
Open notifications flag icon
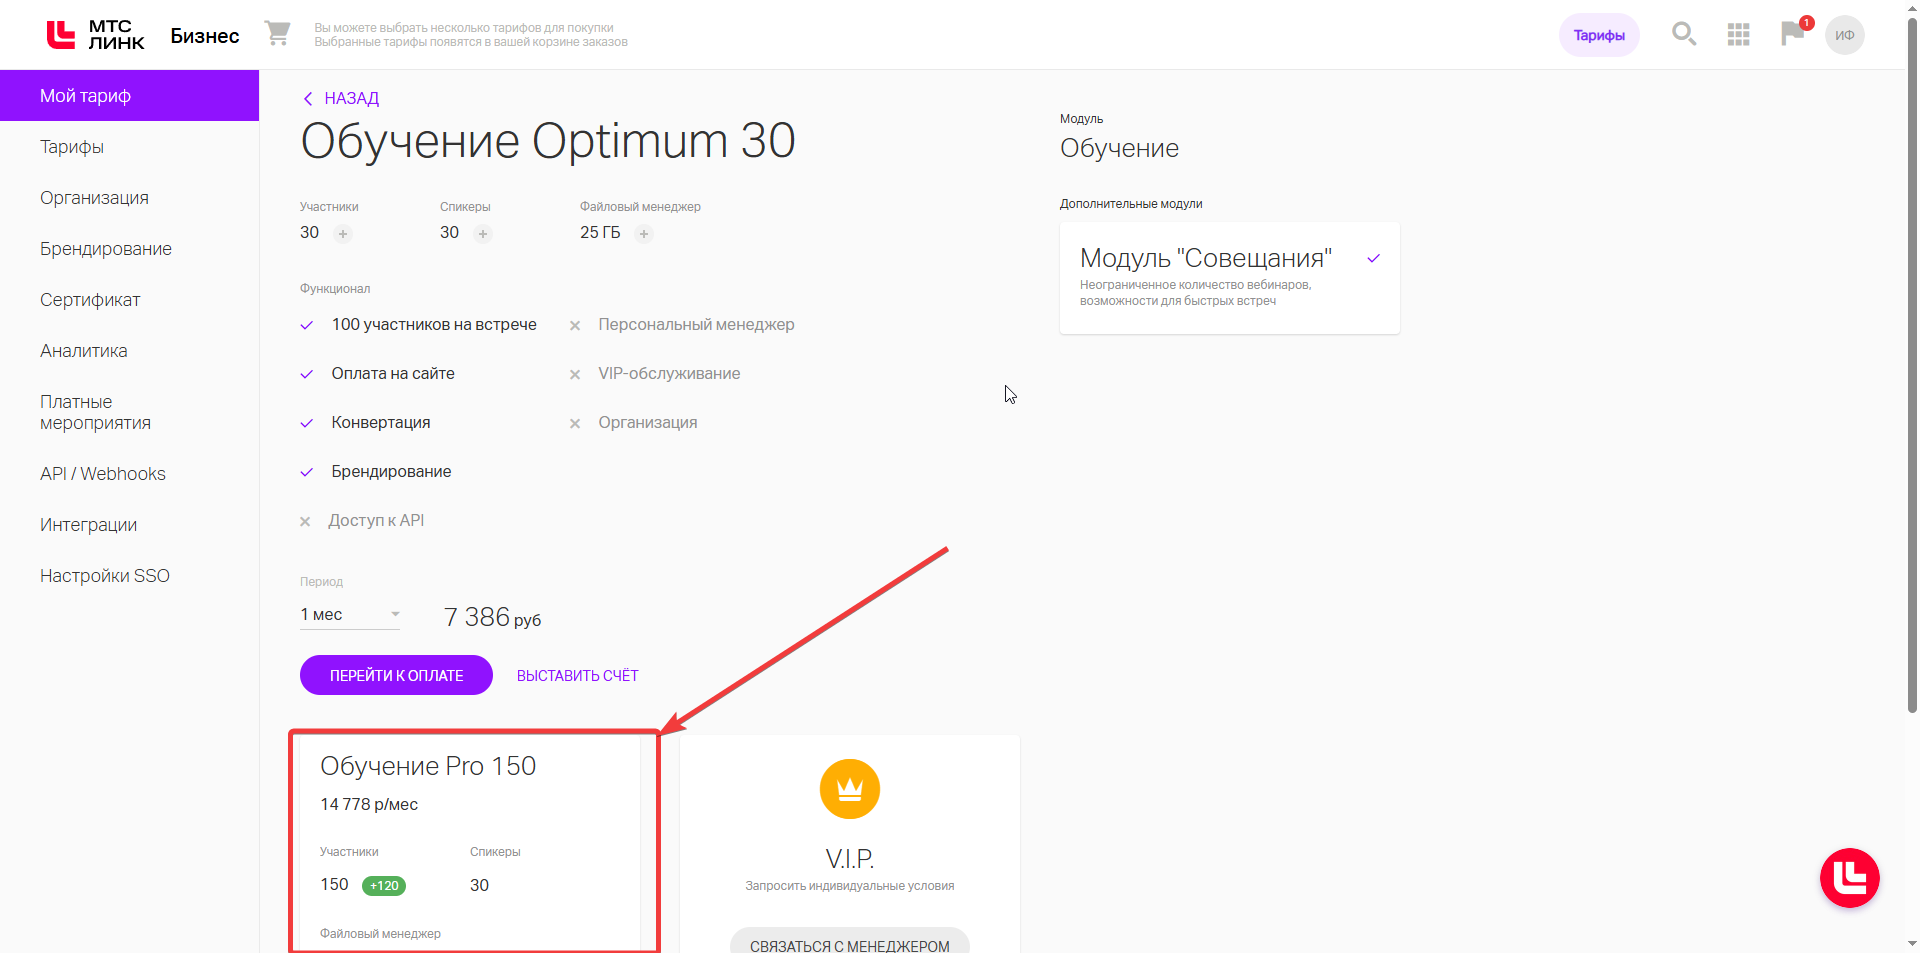click(1793, 34)
